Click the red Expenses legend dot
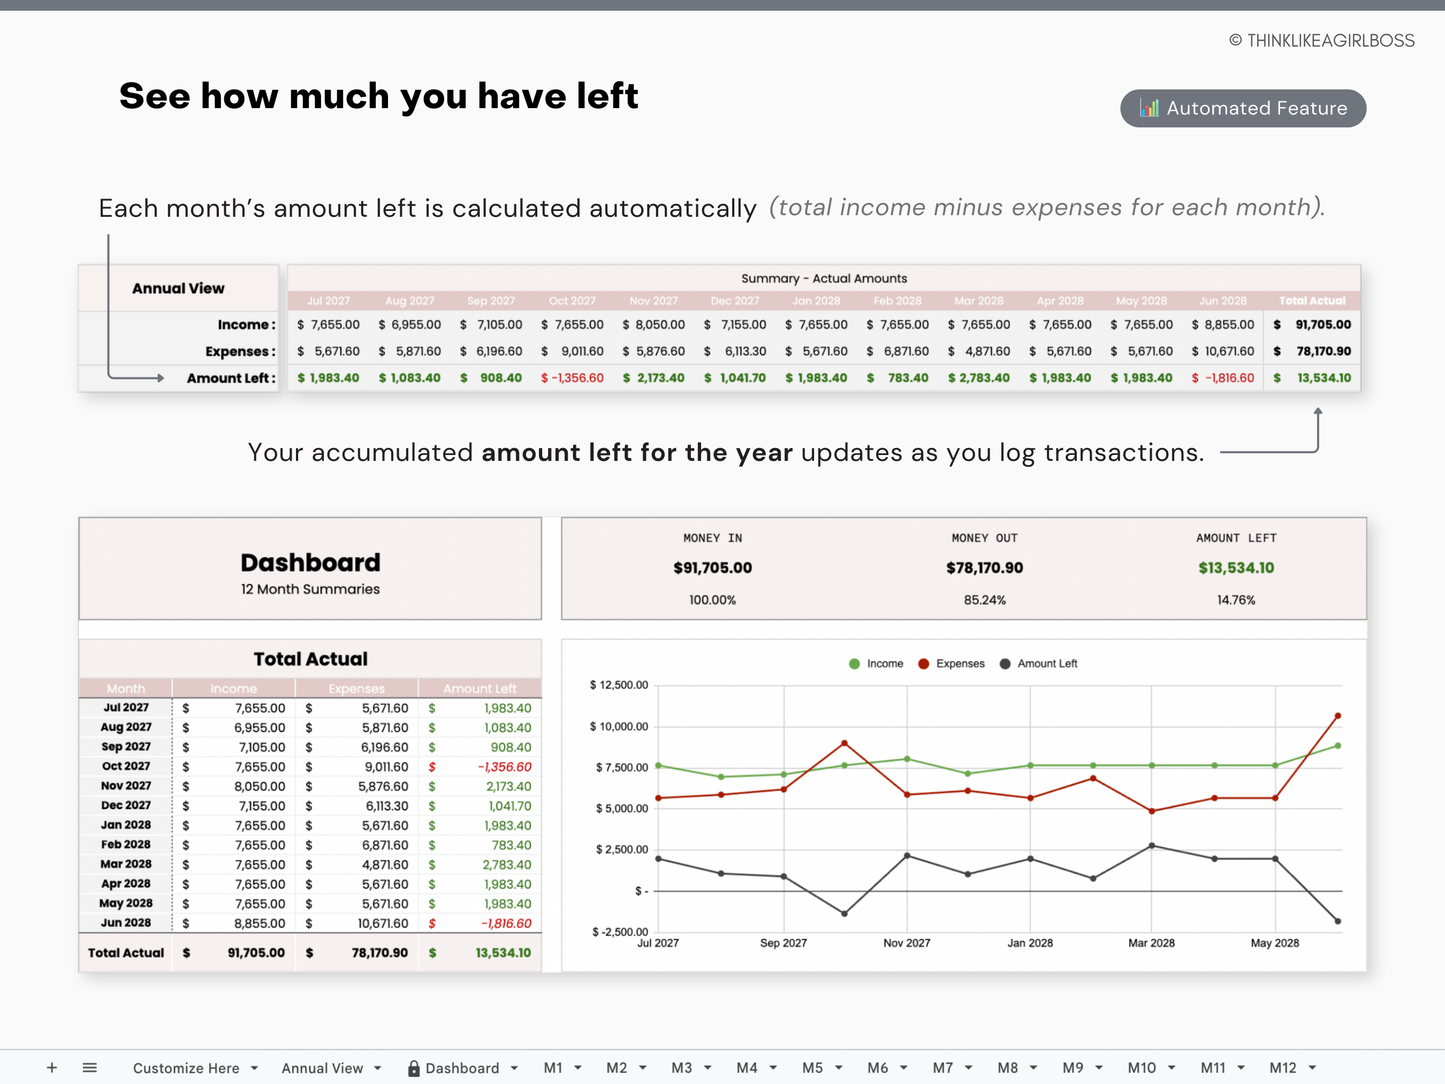This screenshot has height=1084, width=1445. point(923,663)
